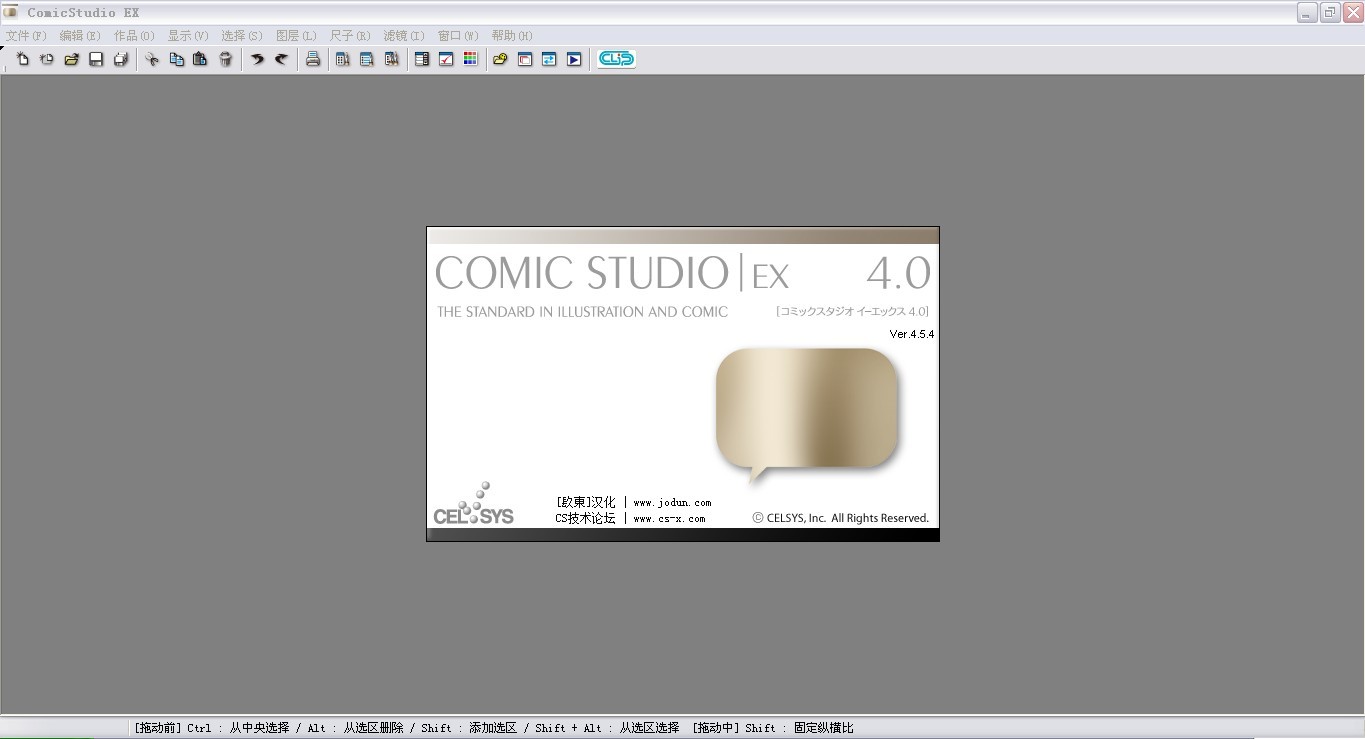Cut with the scissors icon
Screen dimensions: 1365x739
click(152, 59)
